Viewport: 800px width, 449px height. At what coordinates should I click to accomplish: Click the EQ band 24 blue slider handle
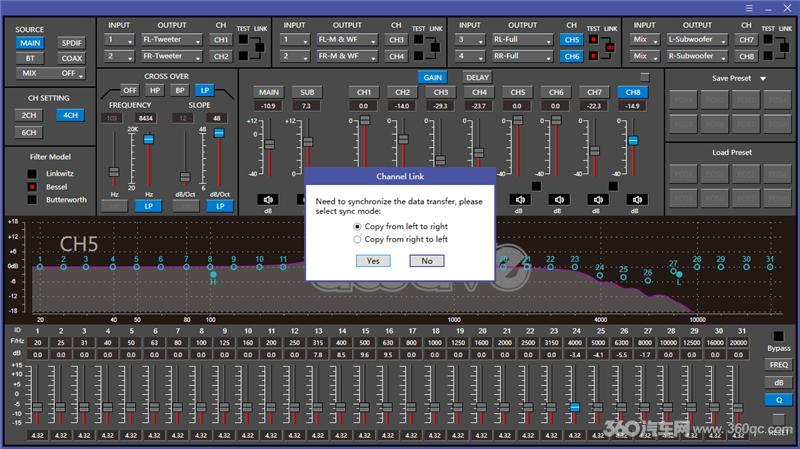[x=574, y=407]
